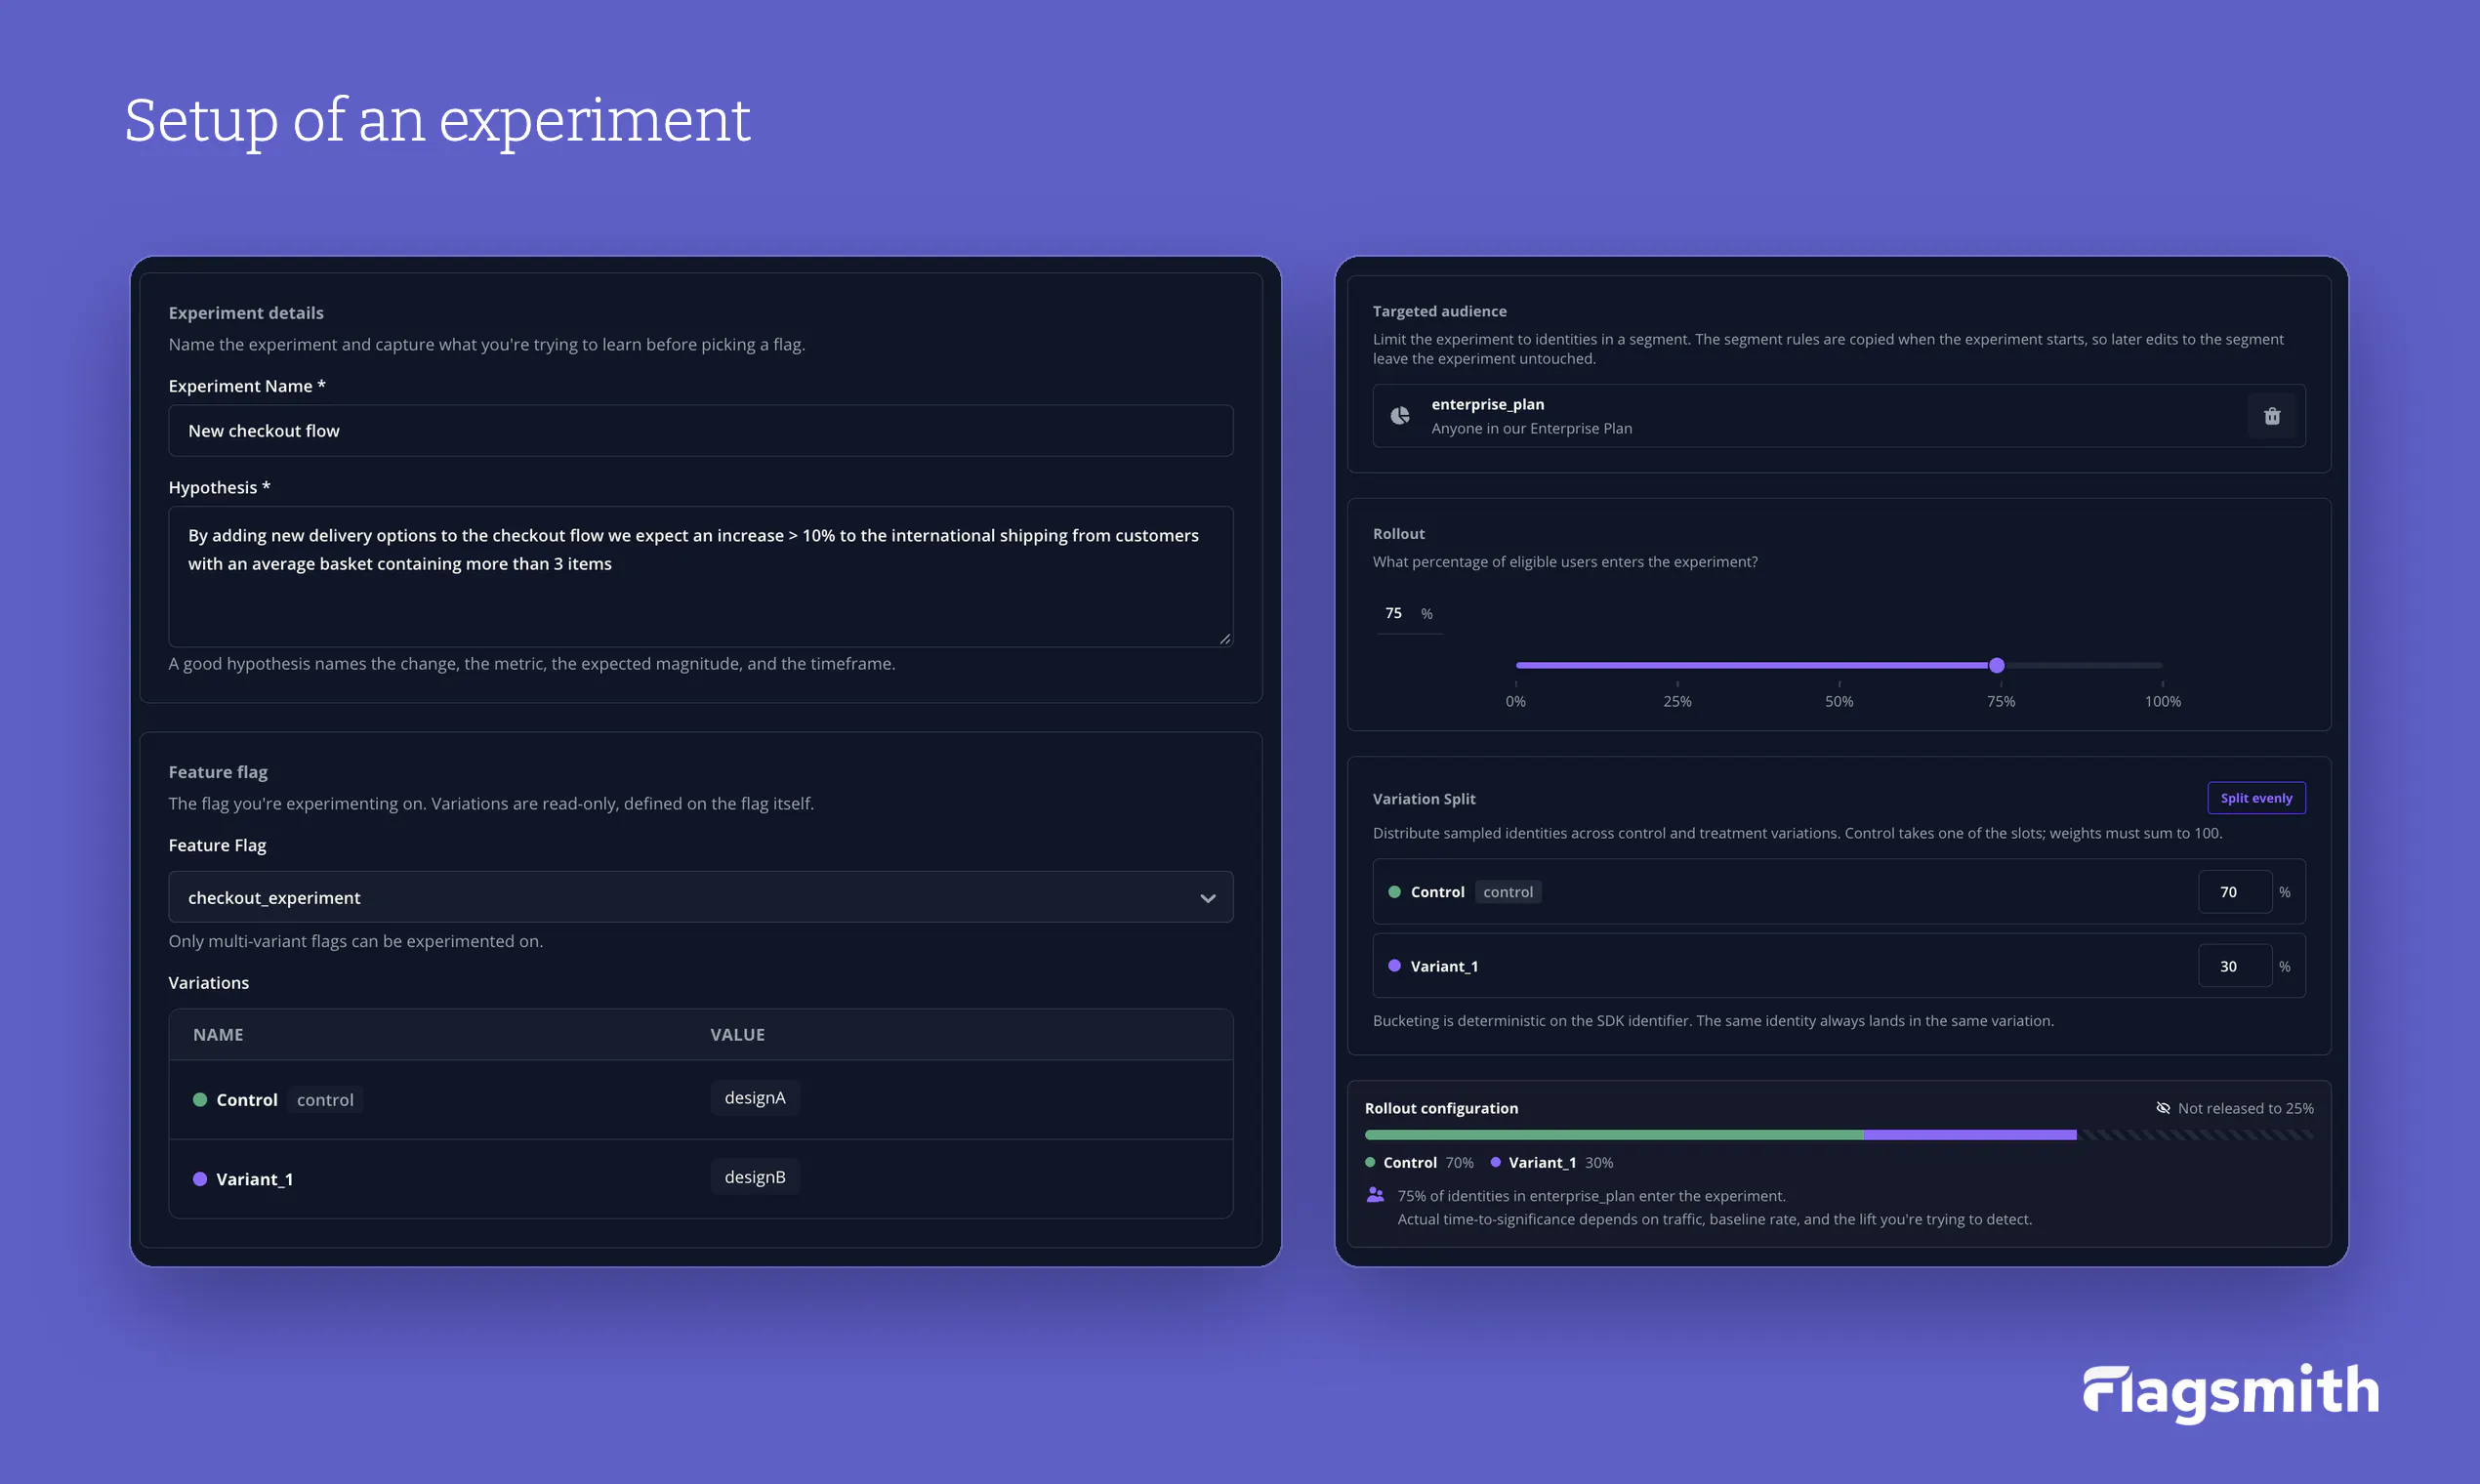This screenshot has height=1484, width=2480.
Task: Click the Targeted audience heading
Action: (x=1439, y=311)
